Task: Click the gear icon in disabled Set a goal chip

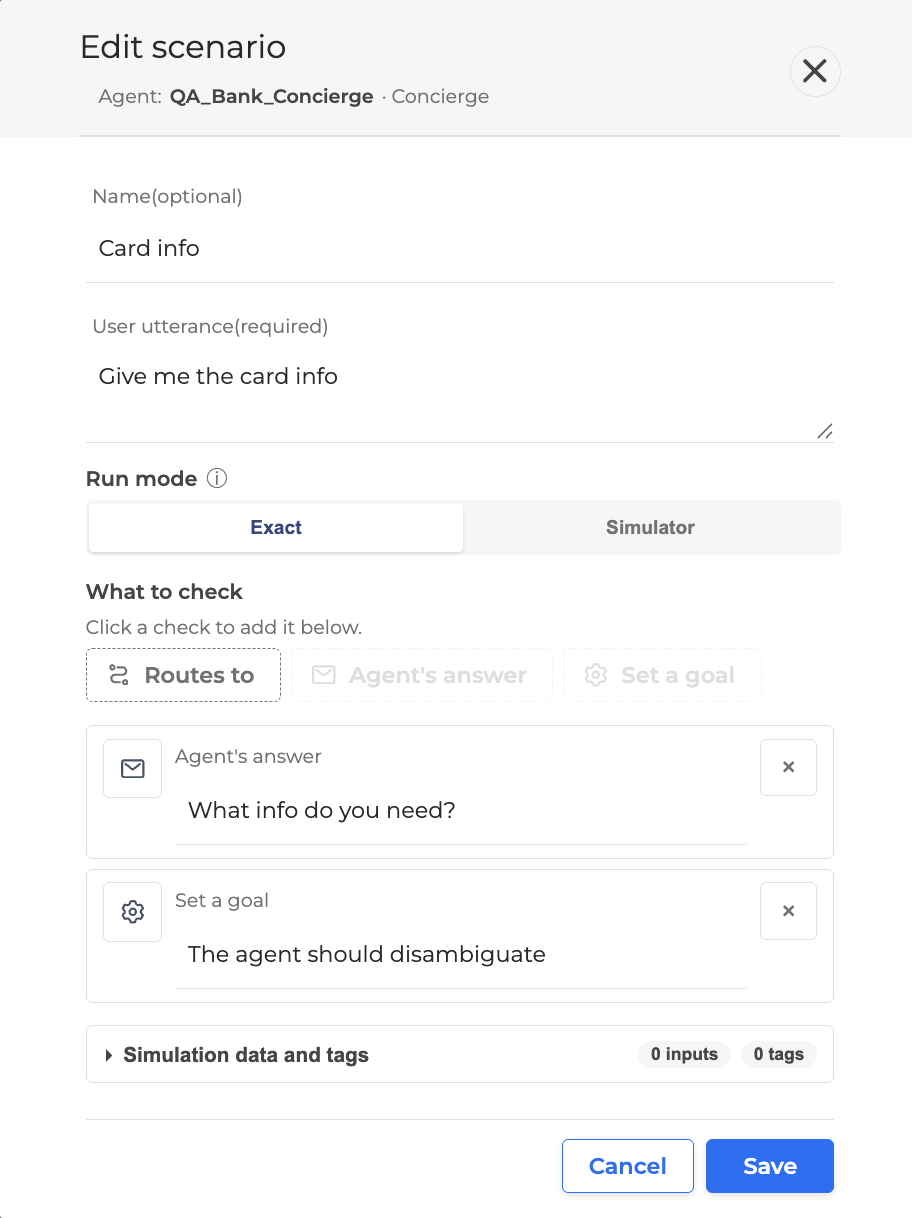Action: pos(595,675)
